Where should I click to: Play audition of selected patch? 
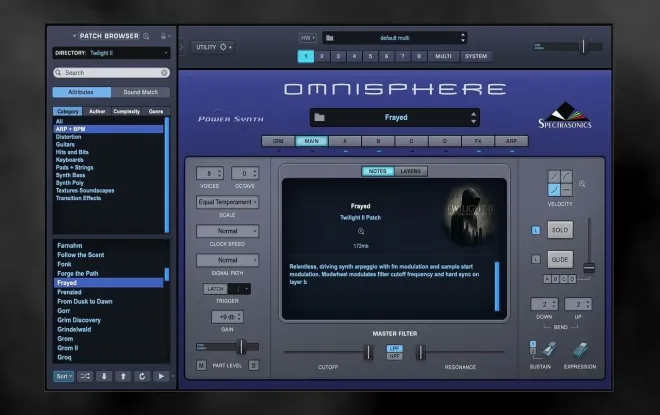pyautogui.click(x=161, y=376)
